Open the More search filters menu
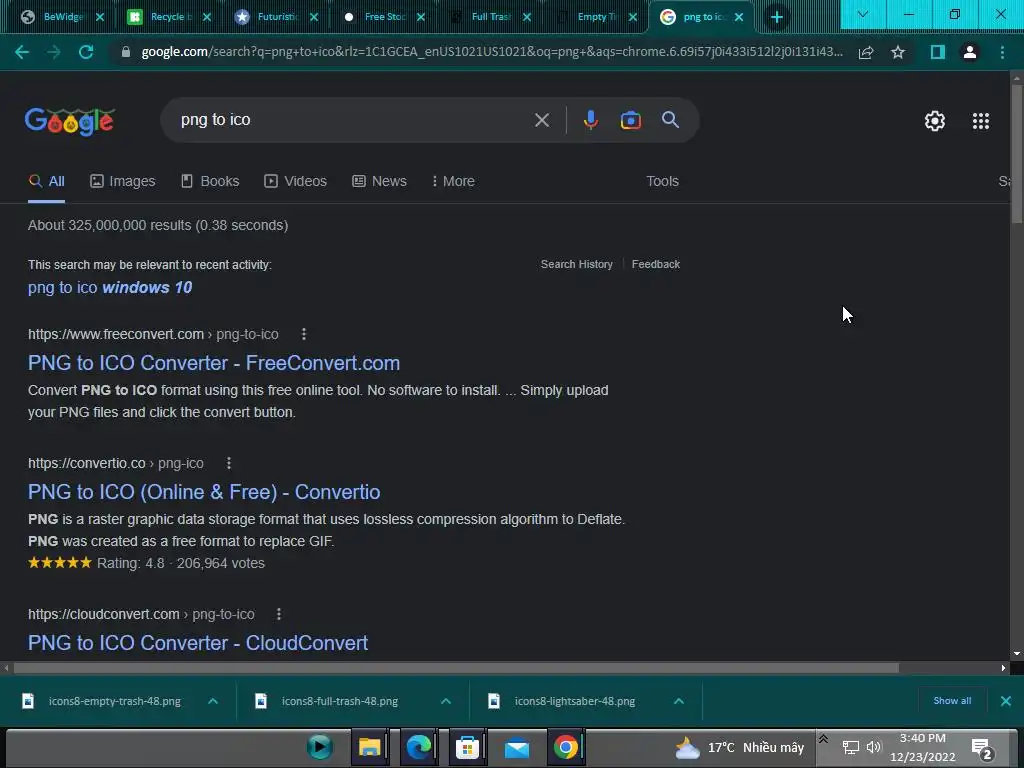This screenshot has height=768, width=1024. point(453,182)
